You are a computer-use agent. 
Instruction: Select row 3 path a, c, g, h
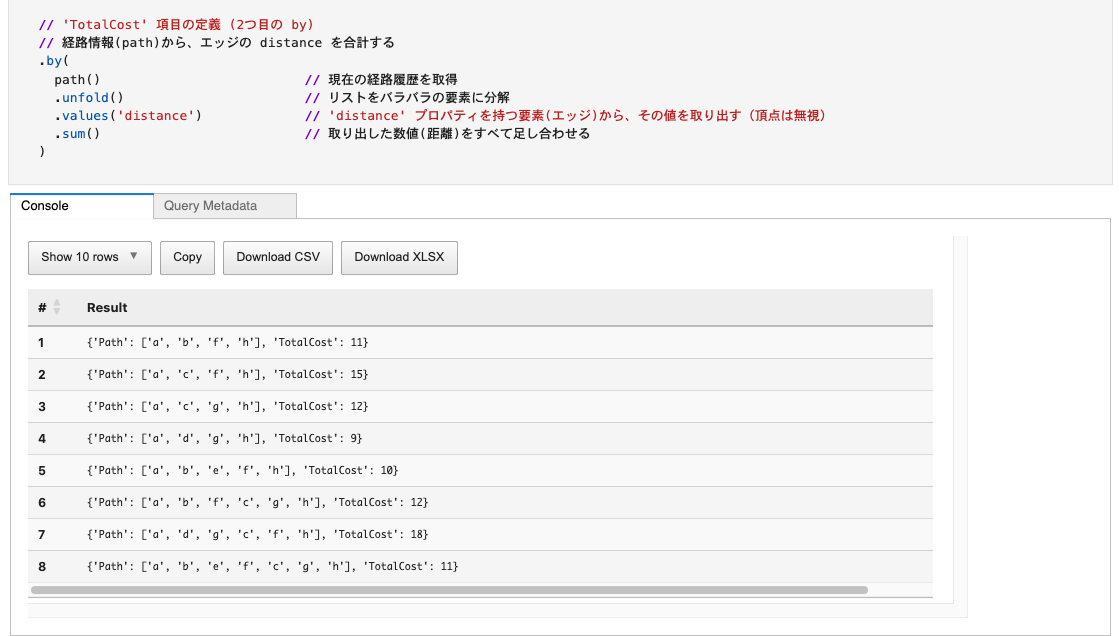[x=480, y=406]
